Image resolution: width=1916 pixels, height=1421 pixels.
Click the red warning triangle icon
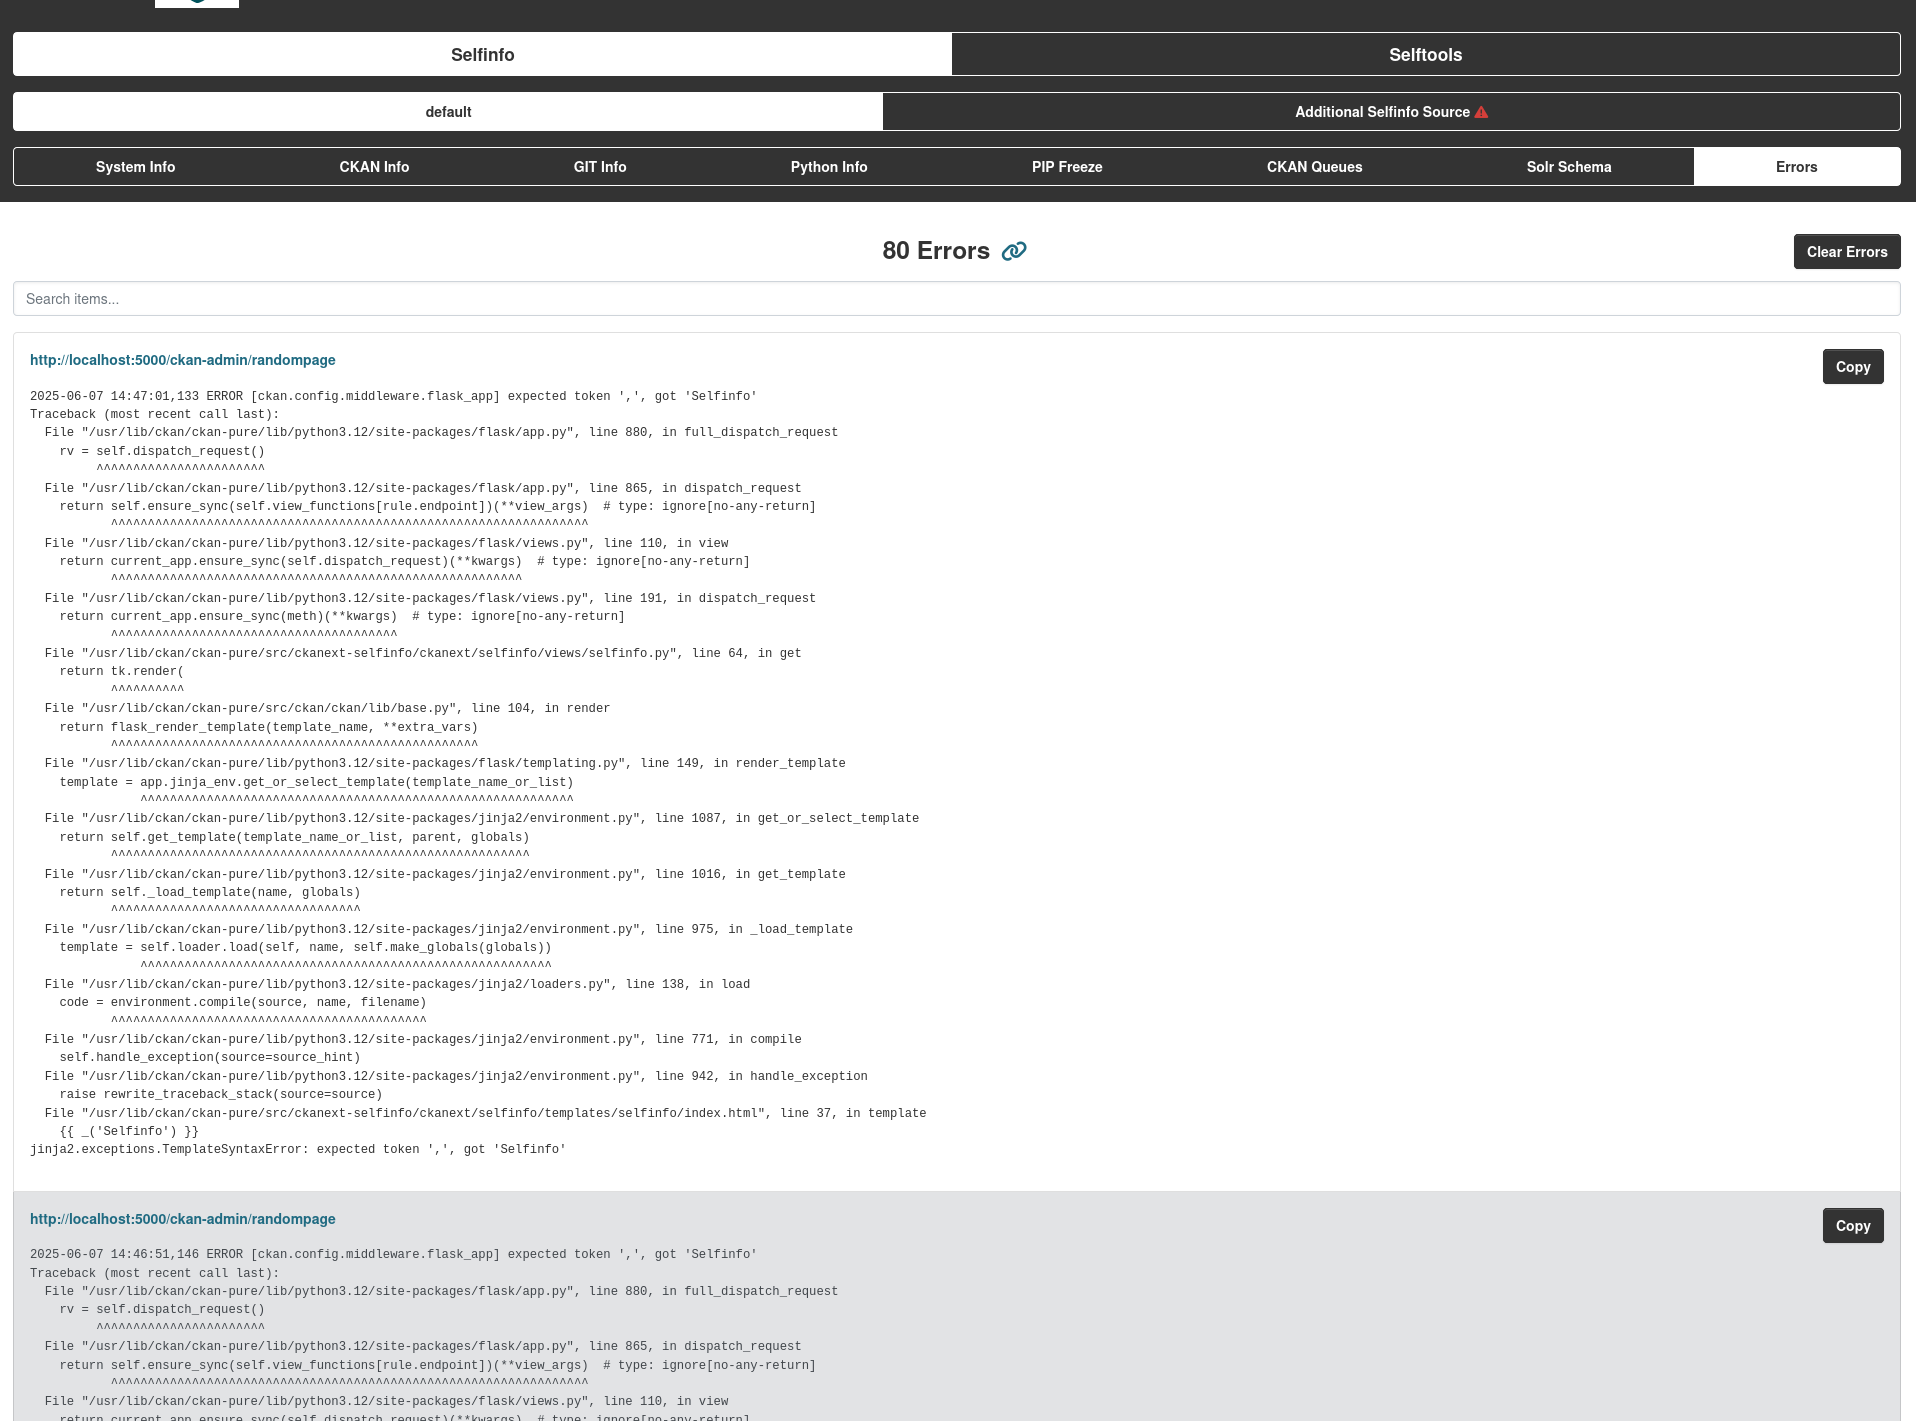[x=1481, y=112]
